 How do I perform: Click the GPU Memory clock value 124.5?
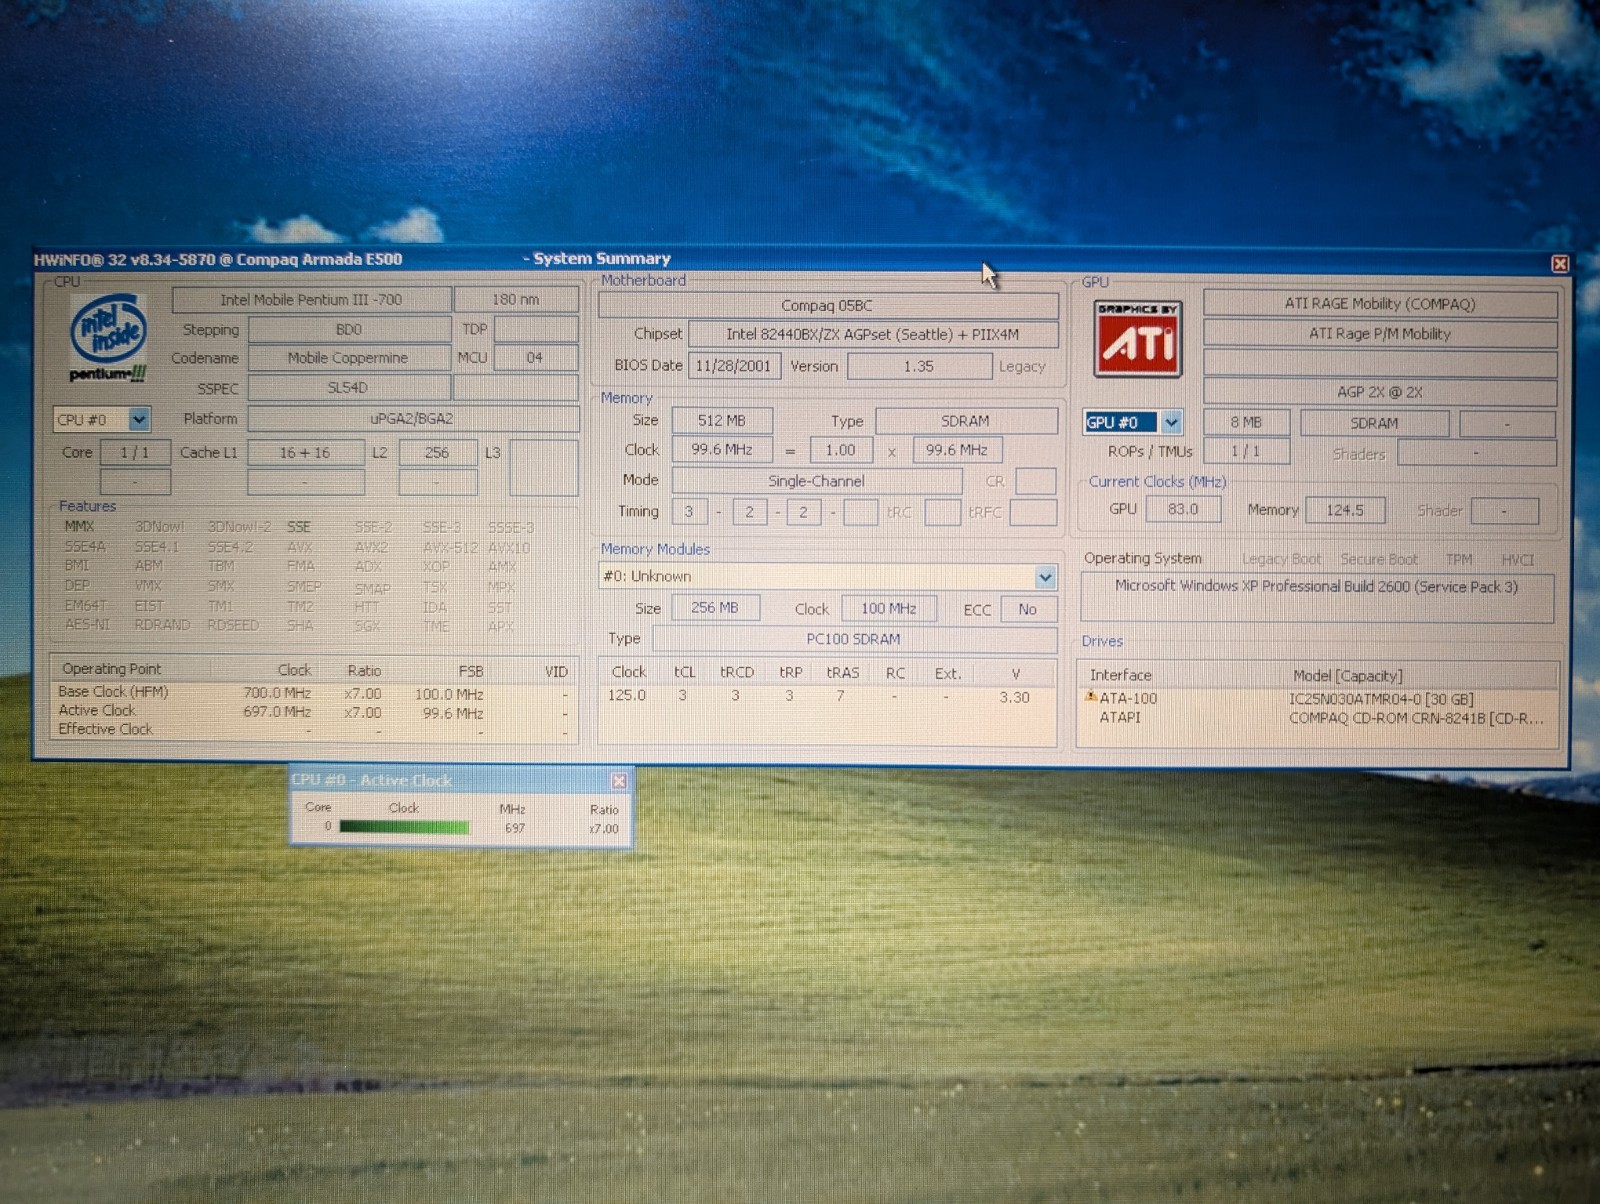pos(1345,510)
